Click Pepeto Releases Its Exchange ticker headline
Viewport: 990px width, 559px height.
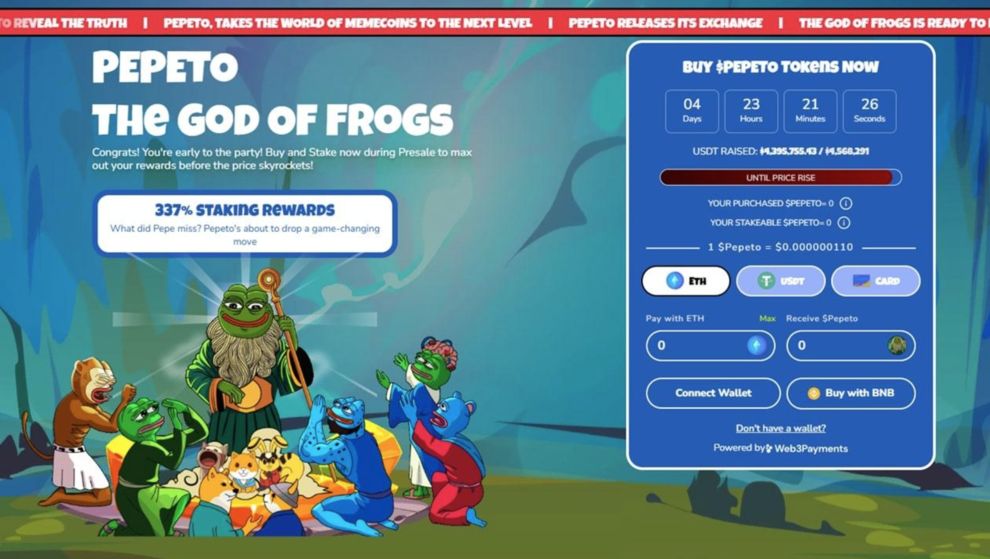pos(665,23)
